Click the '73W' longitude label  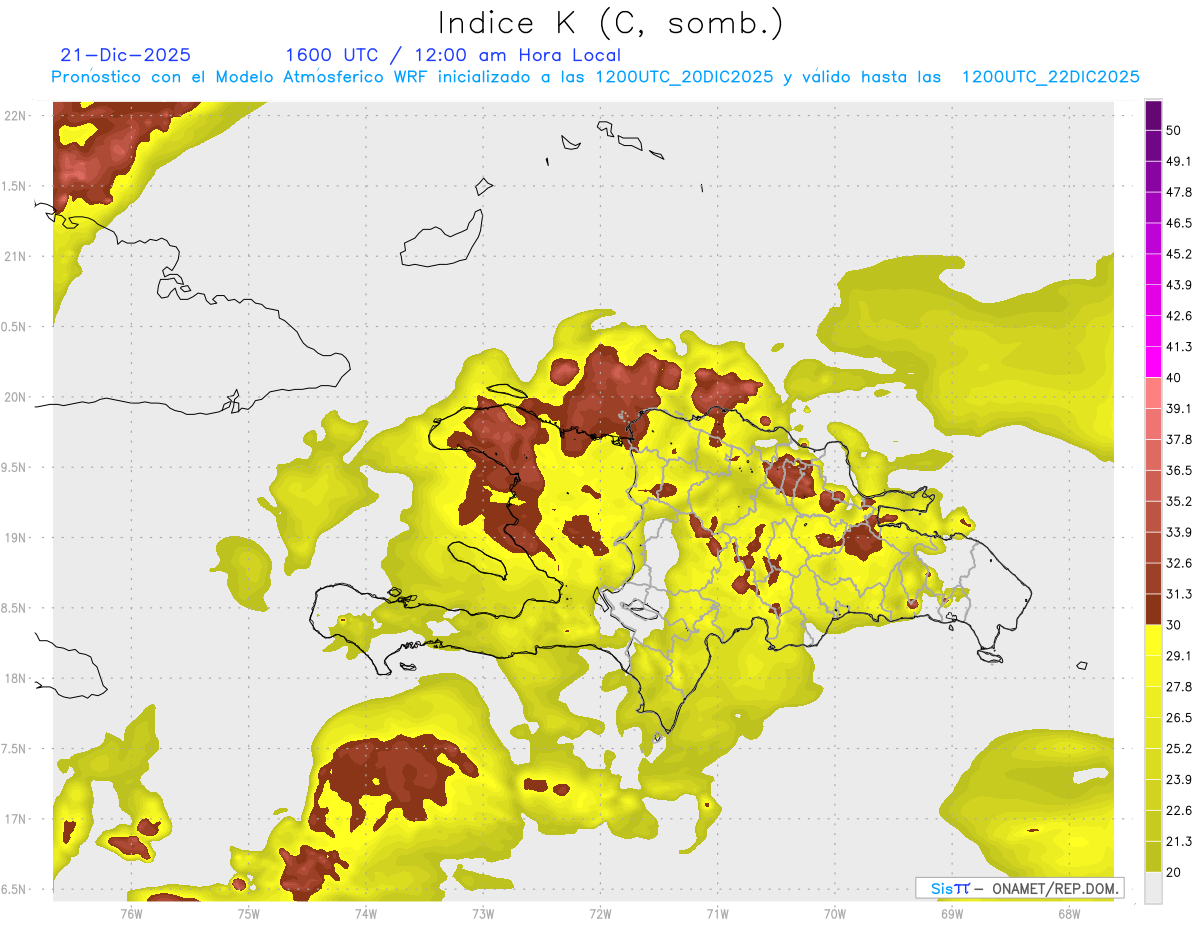[483, 914]
